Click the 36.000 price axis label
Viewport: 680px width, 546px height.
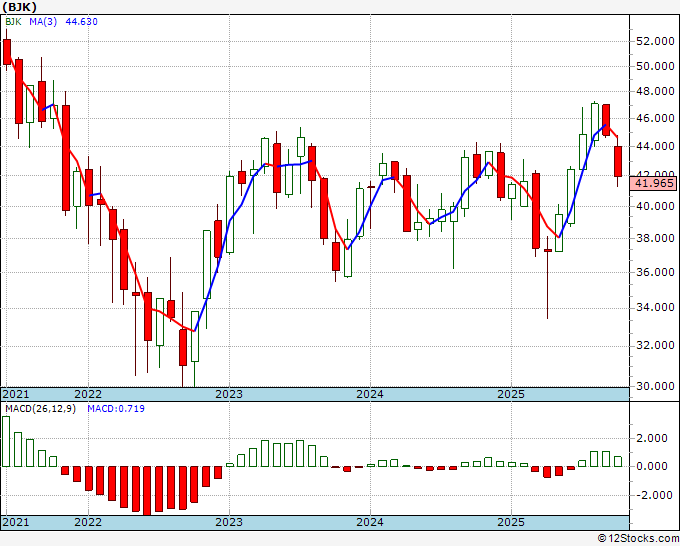pyautogui.click(x=655, y=272)
